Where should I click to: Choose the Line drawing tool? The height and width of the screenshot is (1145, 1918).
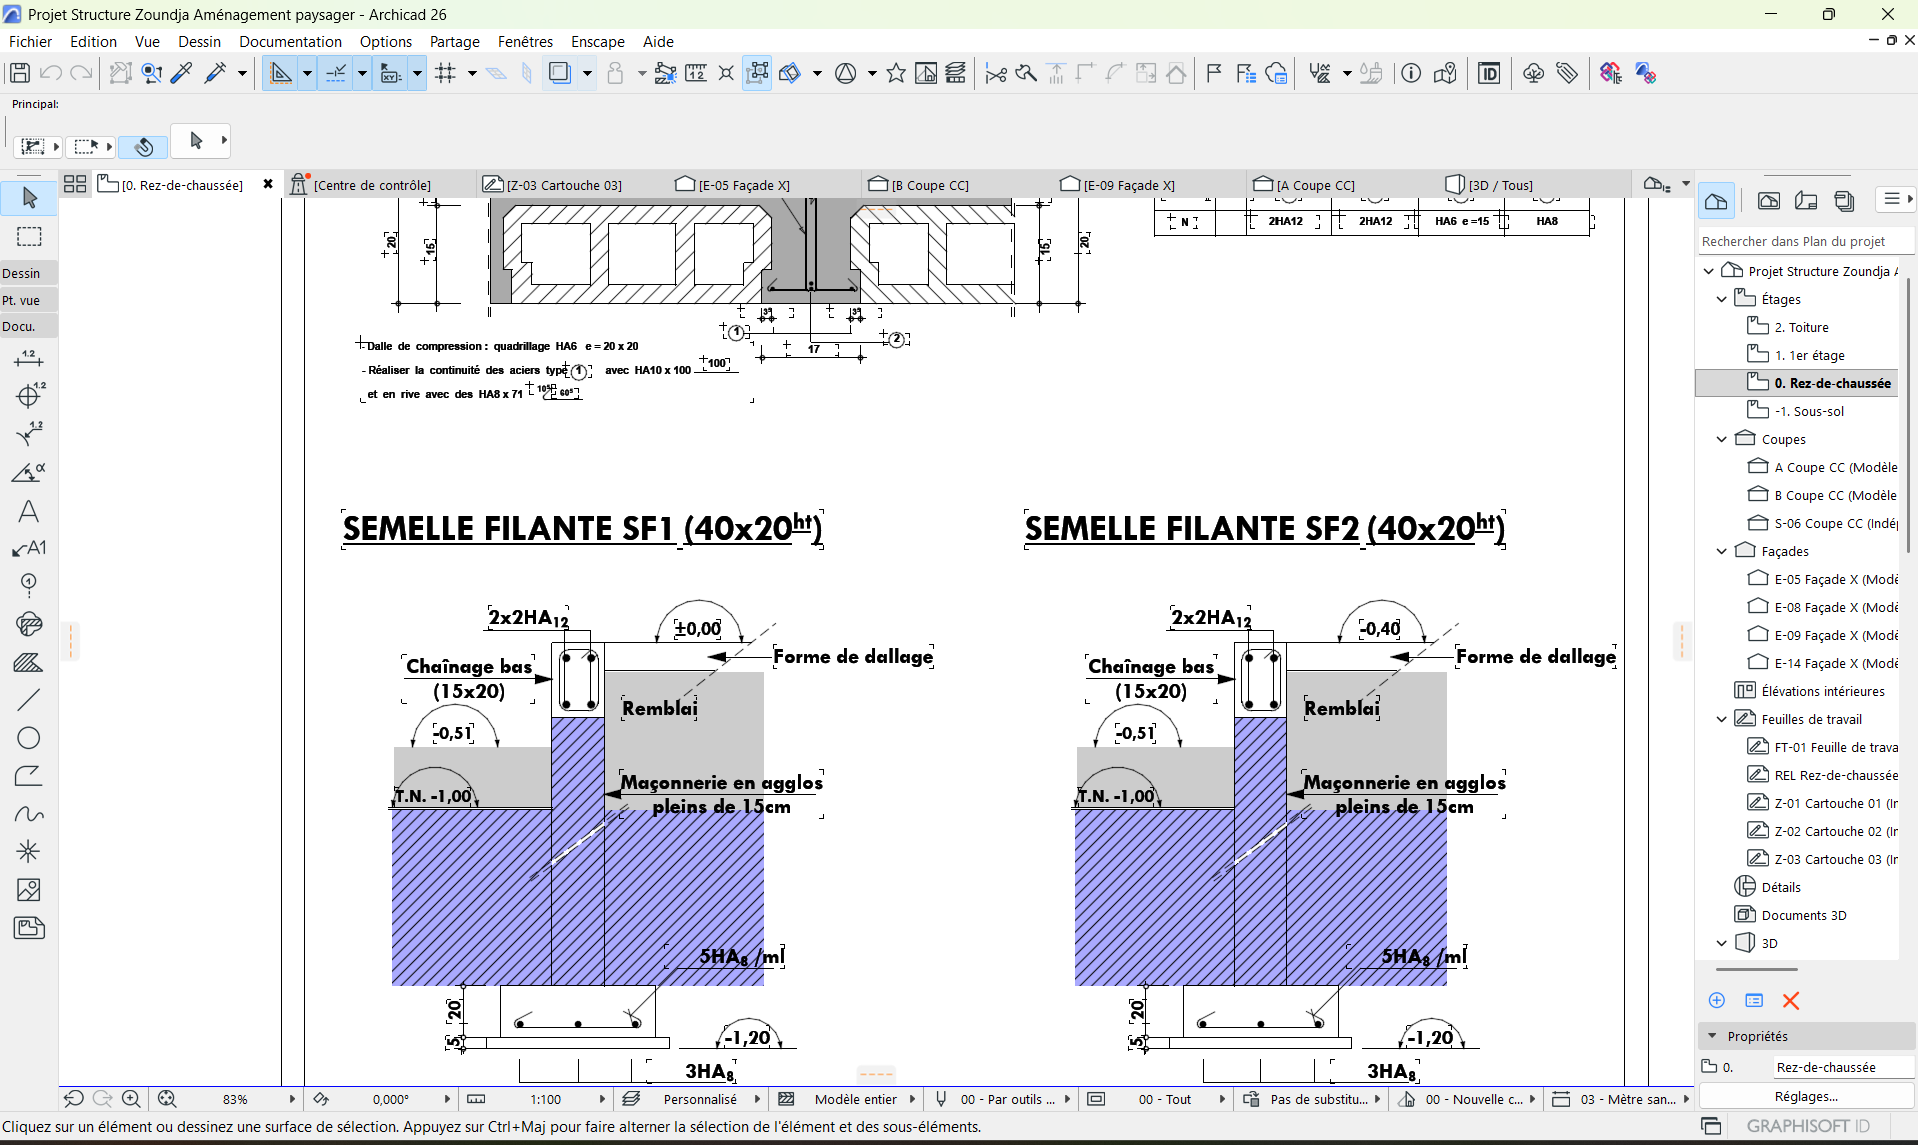click(x=28, y=700)
